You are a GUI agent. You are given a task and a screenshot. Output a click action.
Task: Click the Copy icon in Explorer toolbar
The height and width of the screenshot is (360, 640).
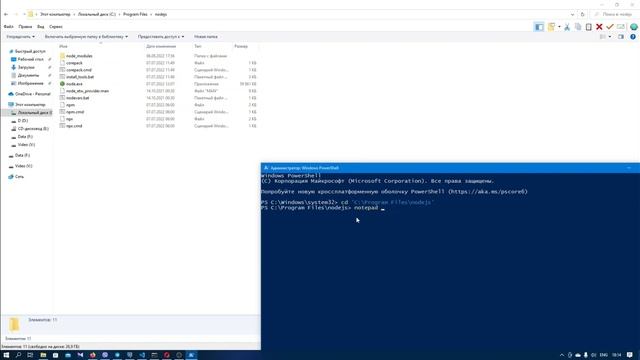click(578, 27)
